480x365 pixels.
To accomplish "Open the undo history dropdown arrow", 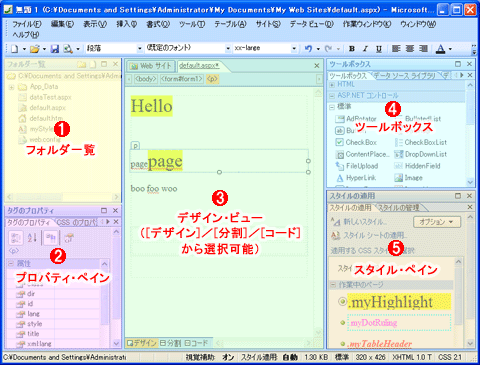I will [x=318, y=49].
